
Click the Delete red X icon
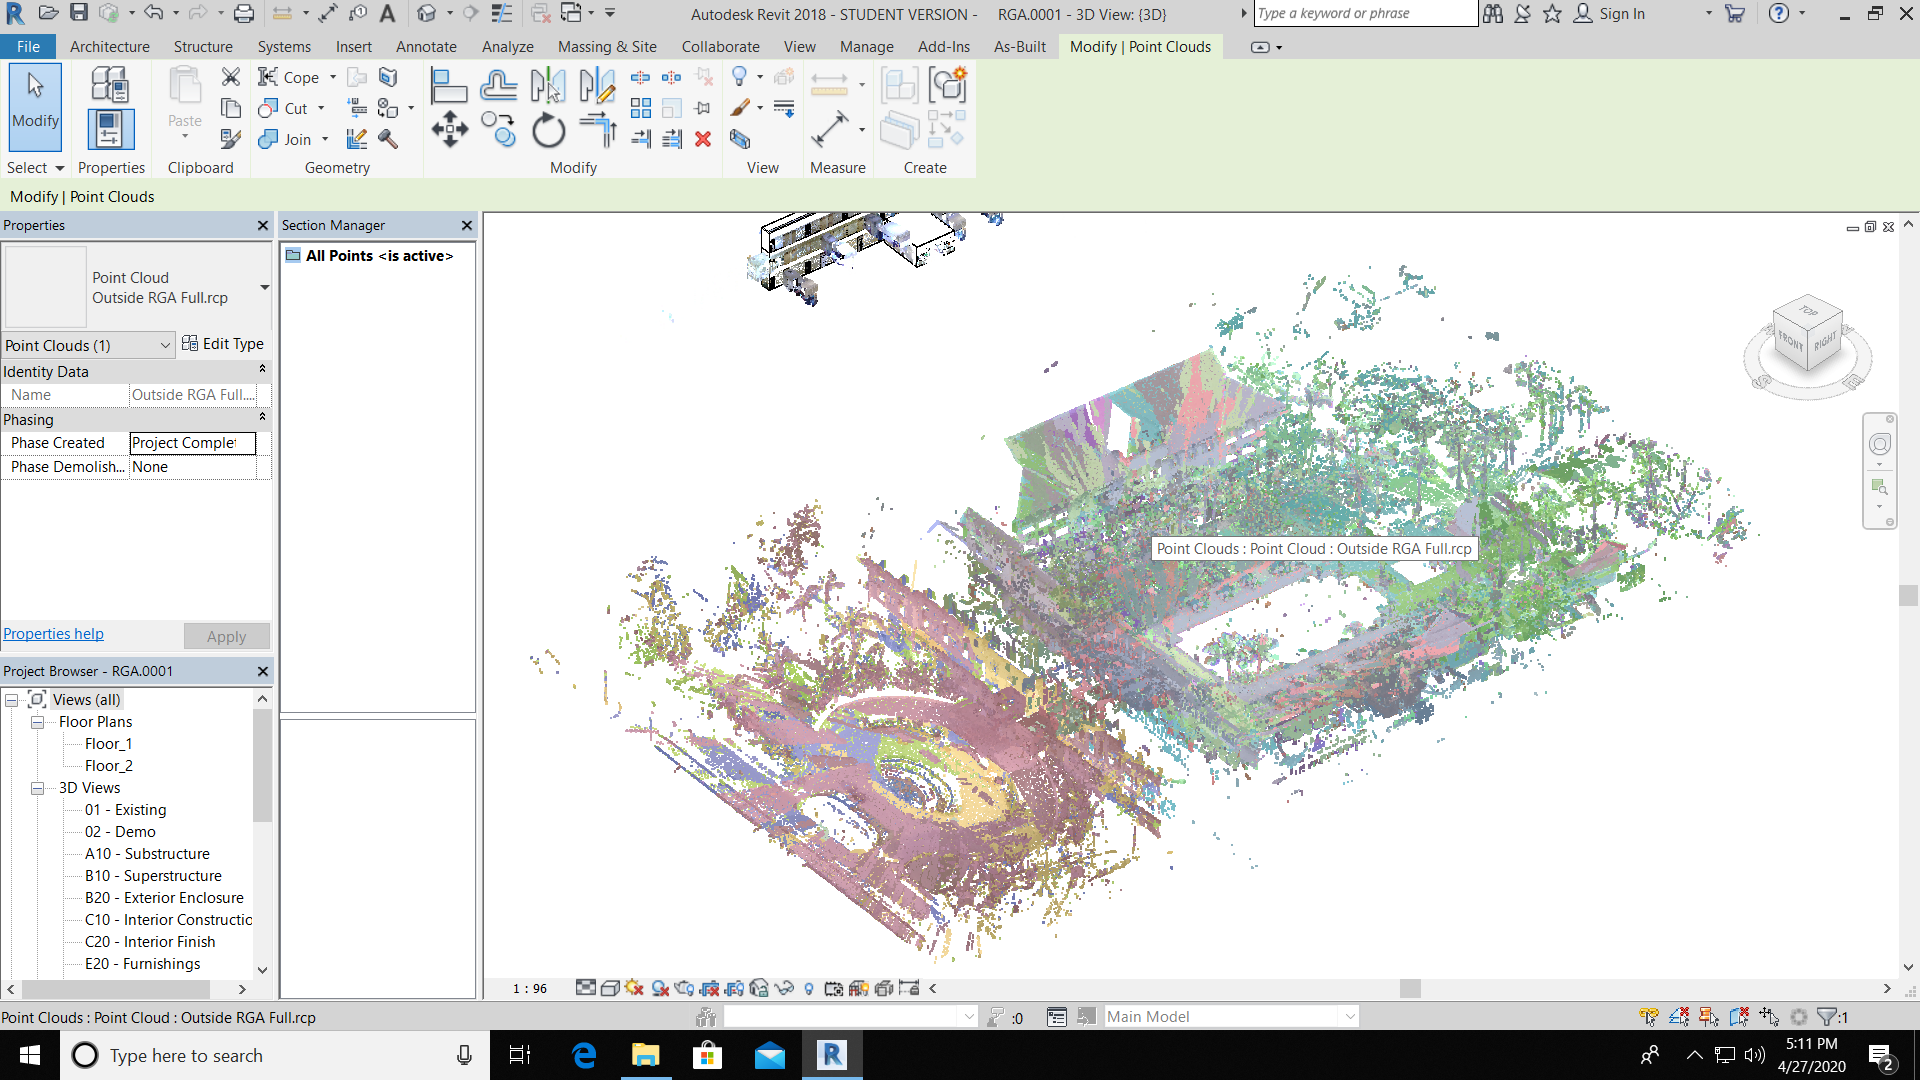tap(703, 139)
